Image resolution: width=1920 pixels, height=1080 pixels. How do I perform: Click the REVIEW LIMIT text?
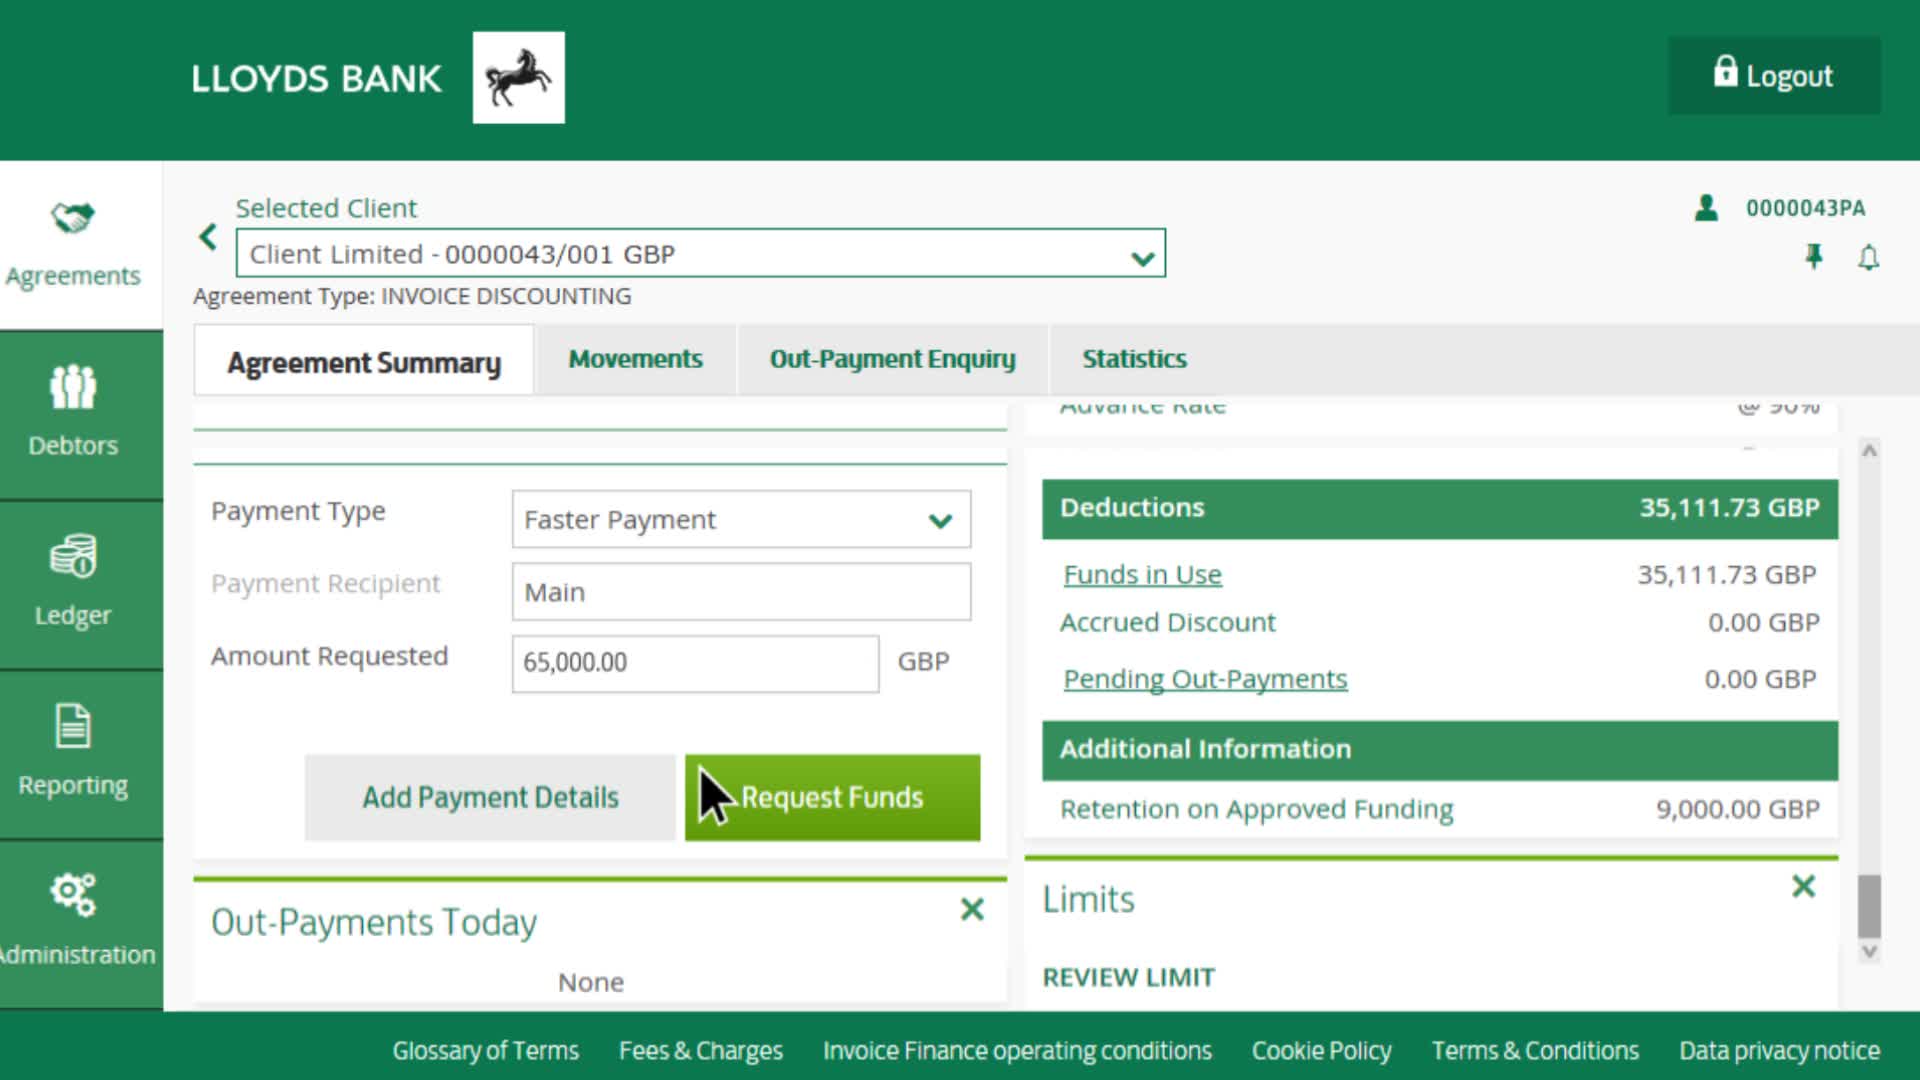pos(1128,977)
